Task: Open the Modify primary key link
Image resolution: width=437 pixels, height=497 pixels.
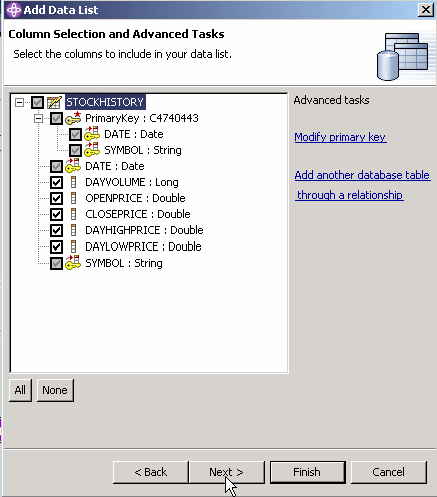Action: pyautogui.click(x=340, y=137)
